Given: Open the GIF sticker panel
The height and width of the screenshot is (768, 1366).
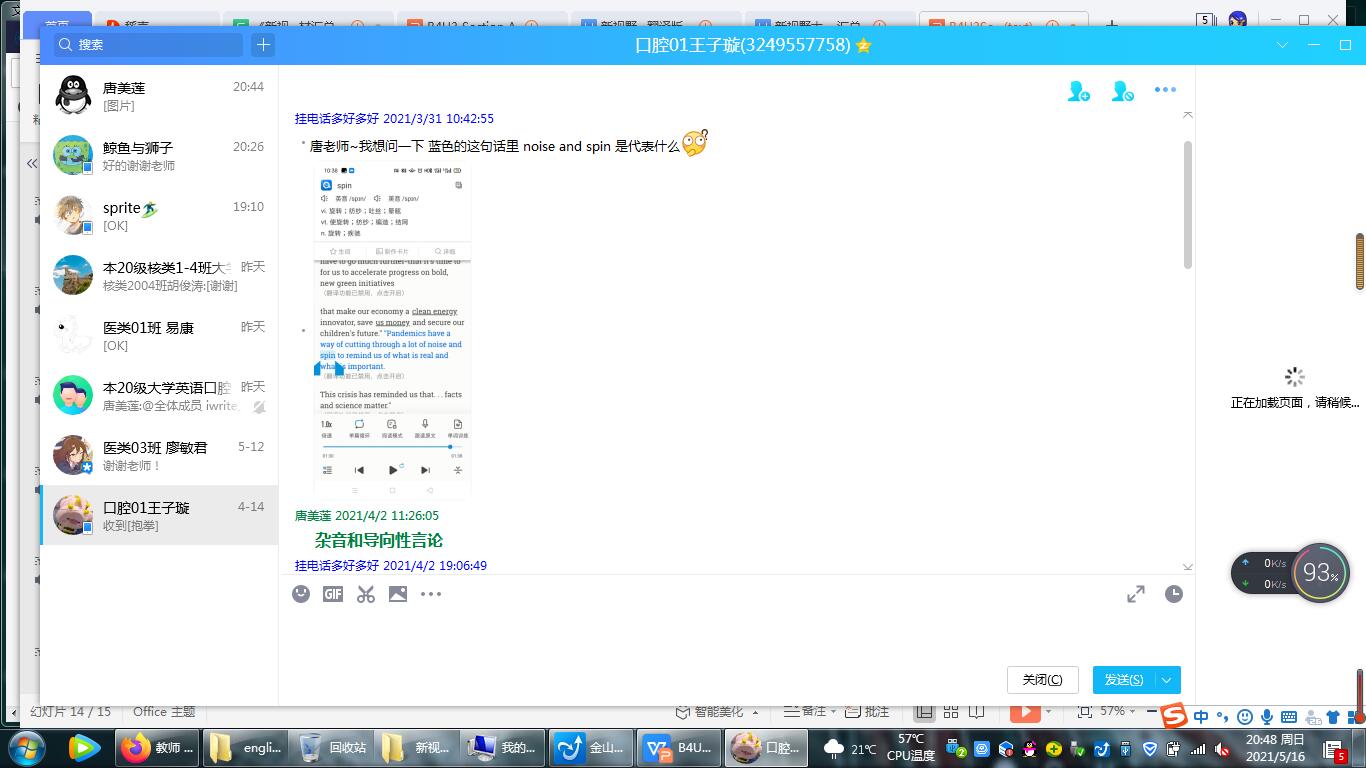Looking at the screenshot, I should tap(333, 594).
